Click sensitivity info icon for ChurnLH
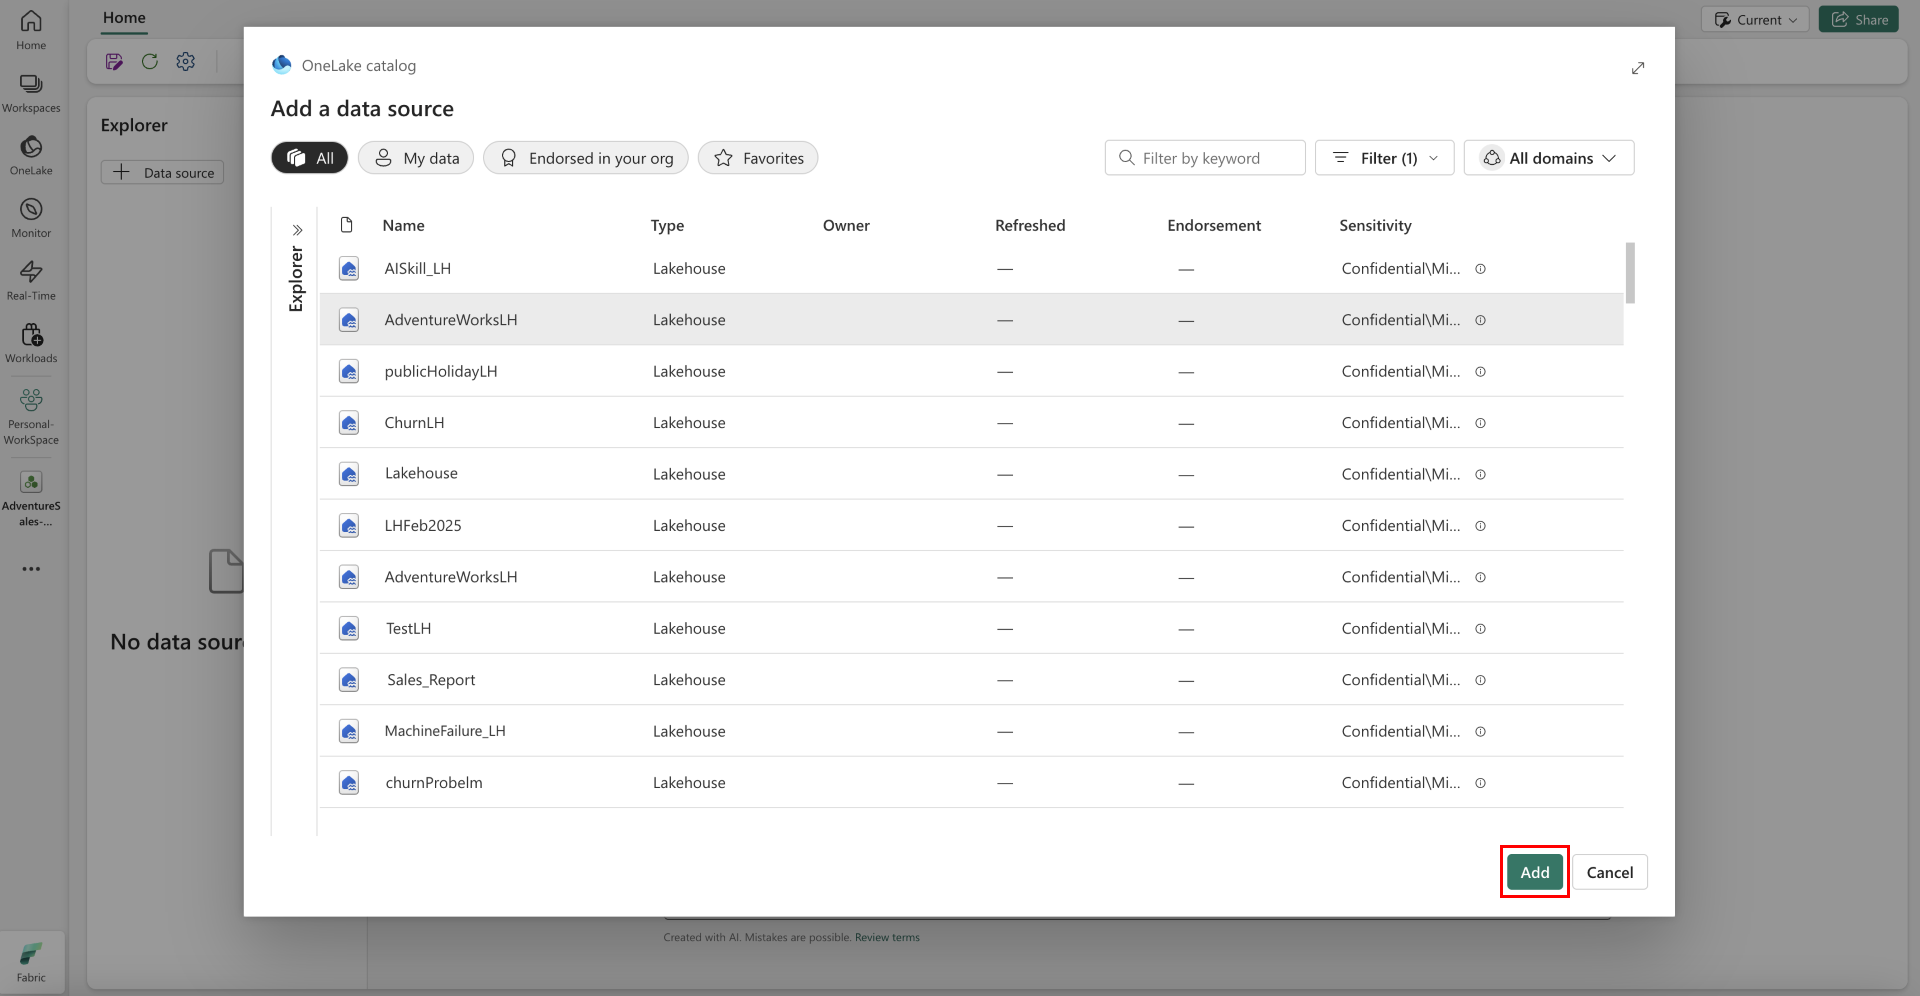 click(1481, 423)
